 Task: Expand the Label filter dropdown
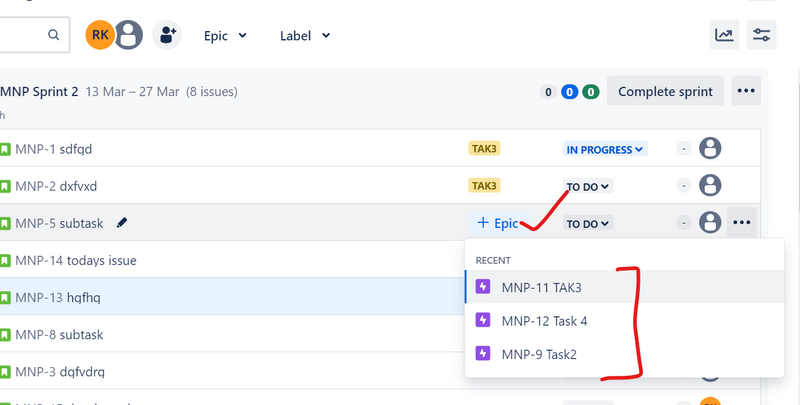tap(305, 36)
